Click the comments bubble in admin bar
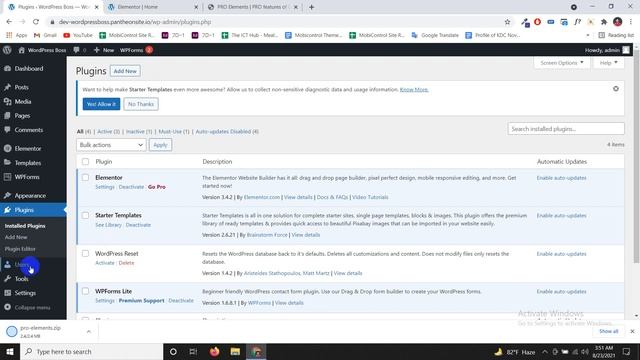The width and height of the screenshot is (640, 360). (79, 50)
